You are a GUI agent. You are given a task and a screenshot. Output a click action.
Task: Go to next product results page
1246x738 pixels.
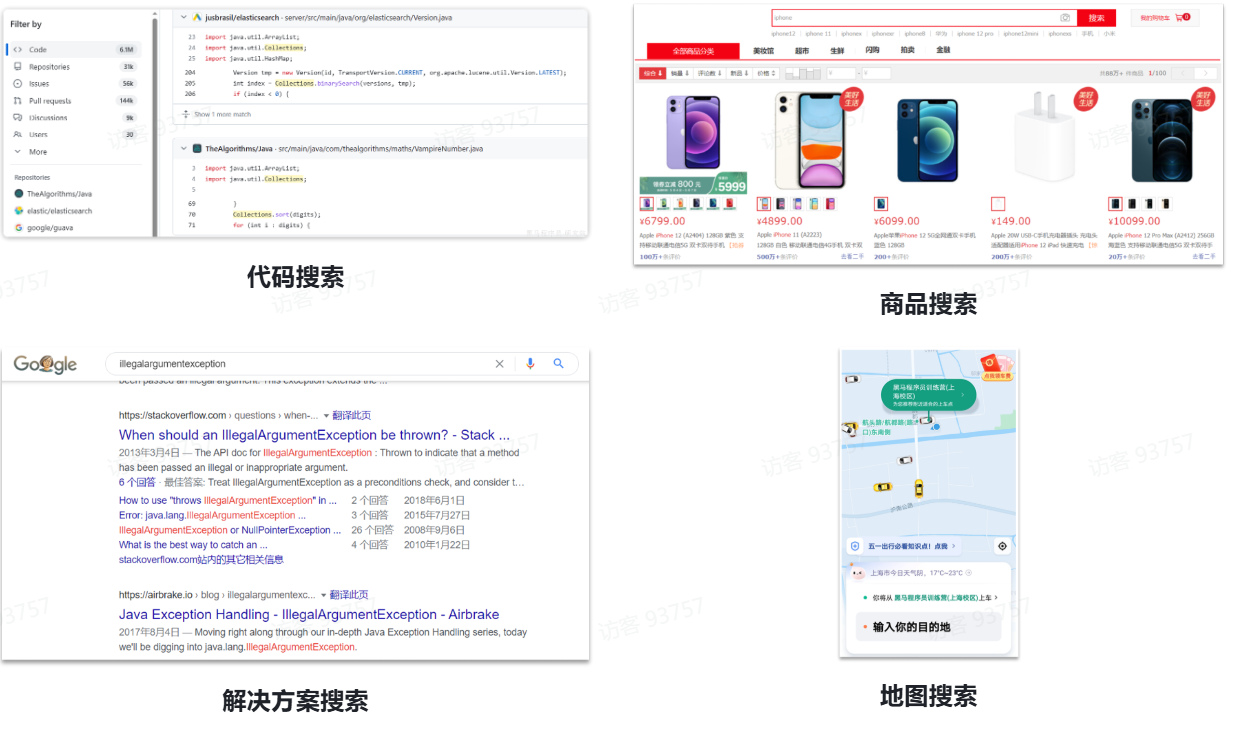1207,73
